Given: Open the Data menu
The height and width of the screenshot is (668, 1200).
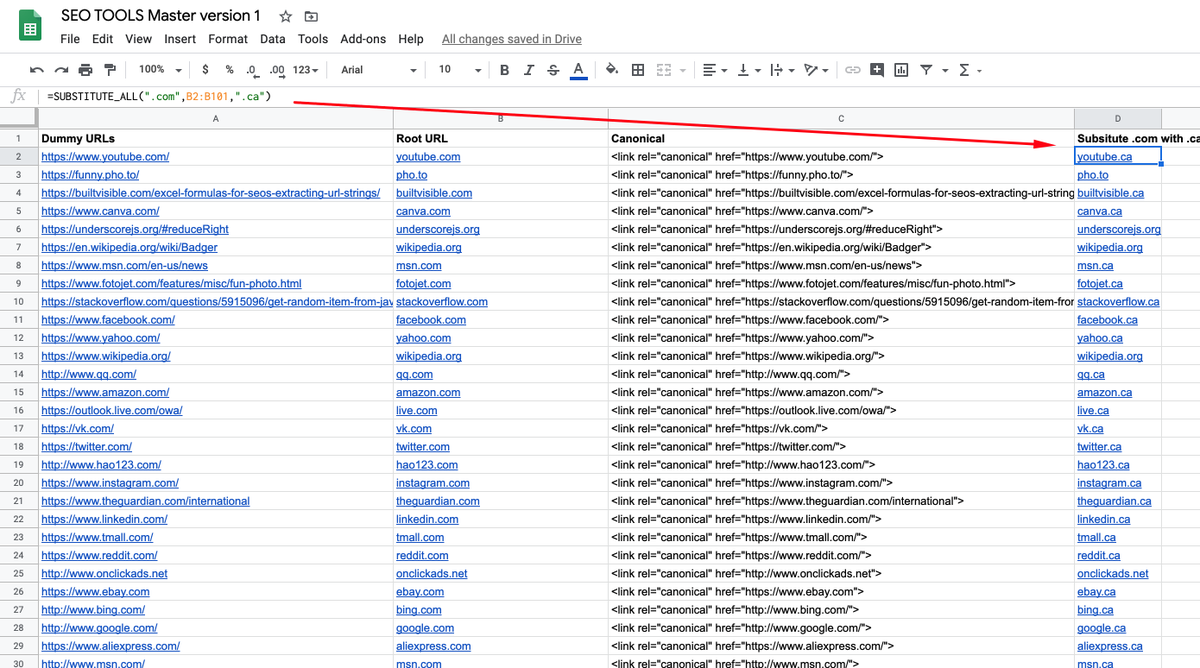Looking at the screenshot, I should click(x=273, y=39).
